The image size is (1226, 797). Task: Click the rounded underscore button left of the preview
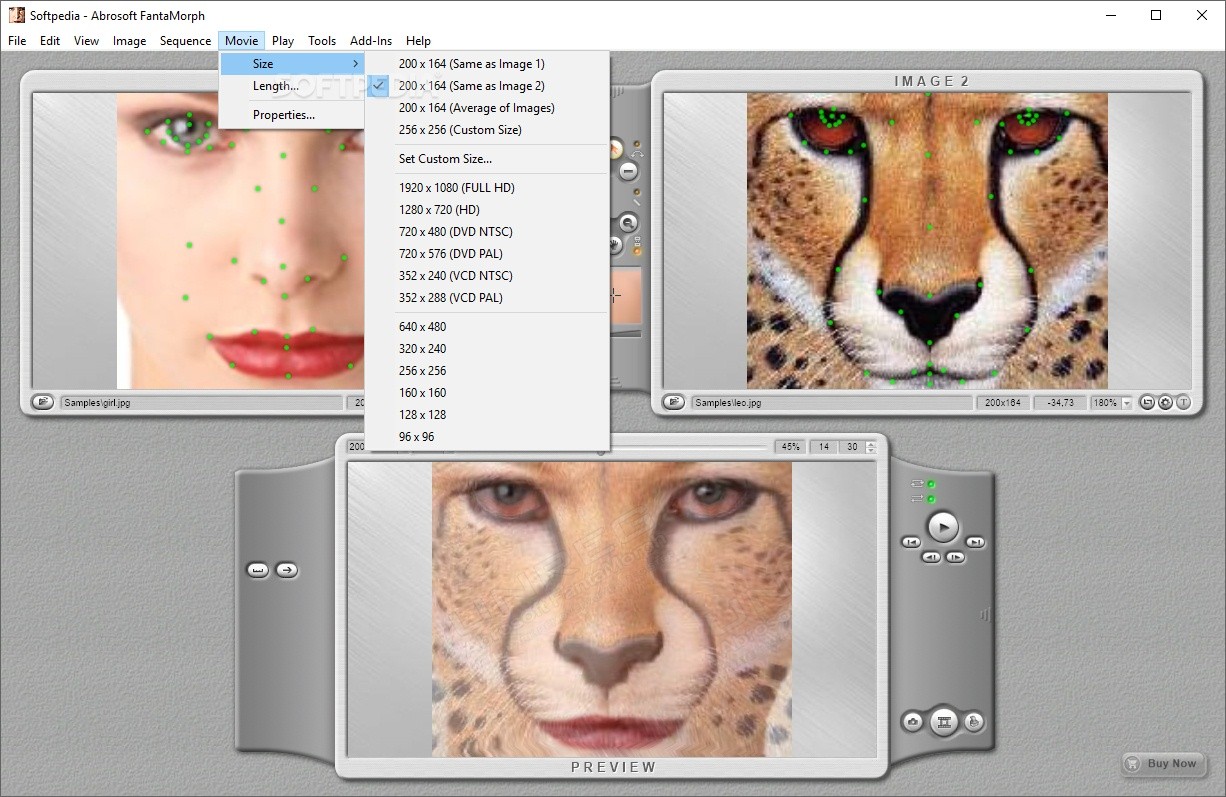point(258,570)
